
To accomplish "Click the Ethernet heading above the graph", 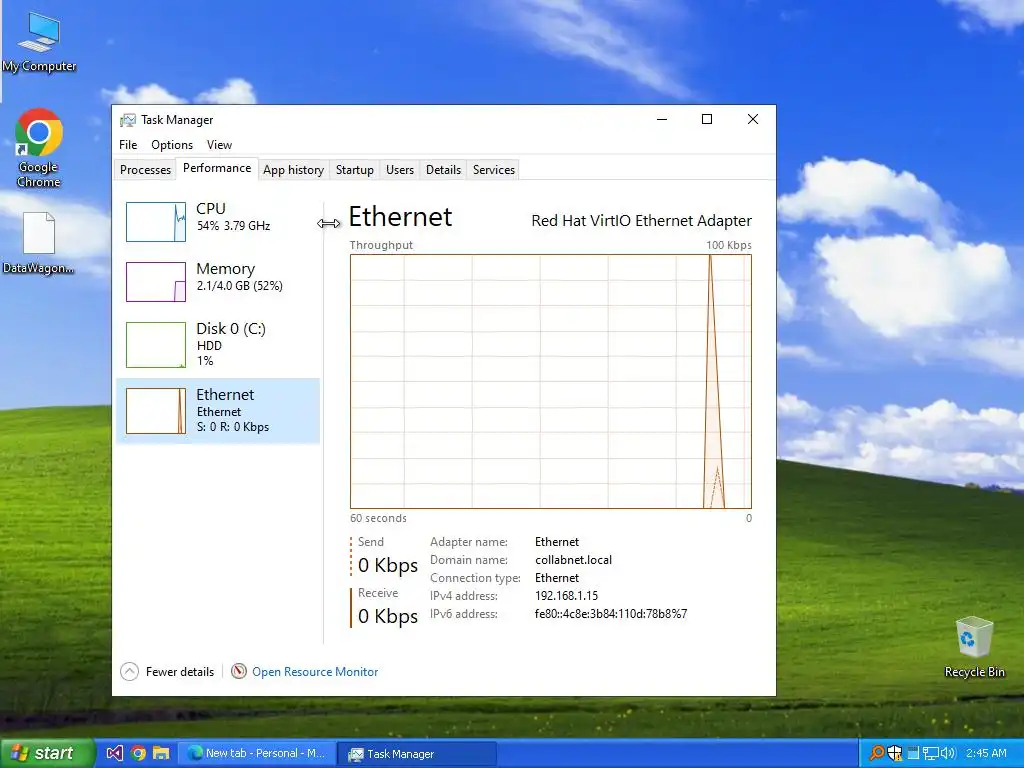I will pos(400,217).
